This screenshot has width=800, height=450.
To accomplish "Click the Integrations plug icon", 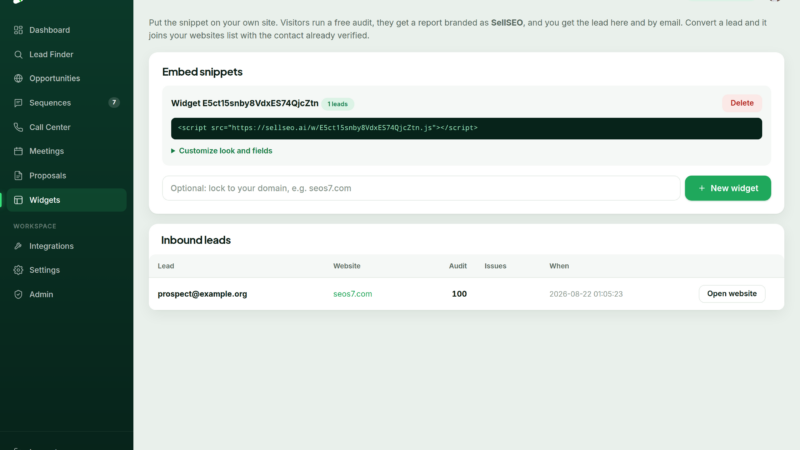I will pyautogui.click(x=18, y=246).
